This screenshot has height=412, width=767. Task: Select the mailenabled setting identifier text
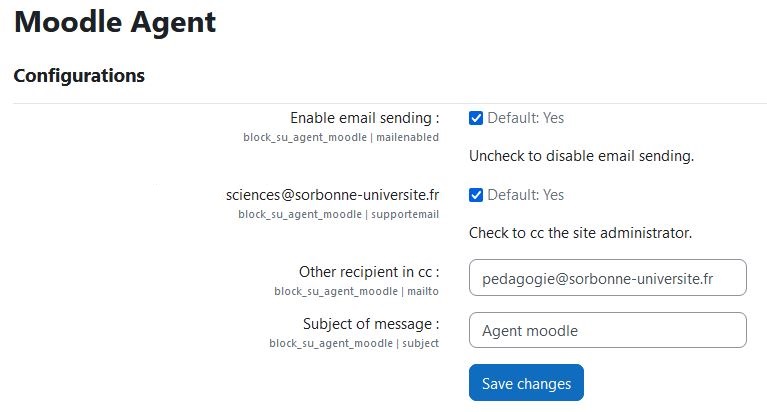pos(407,137)
